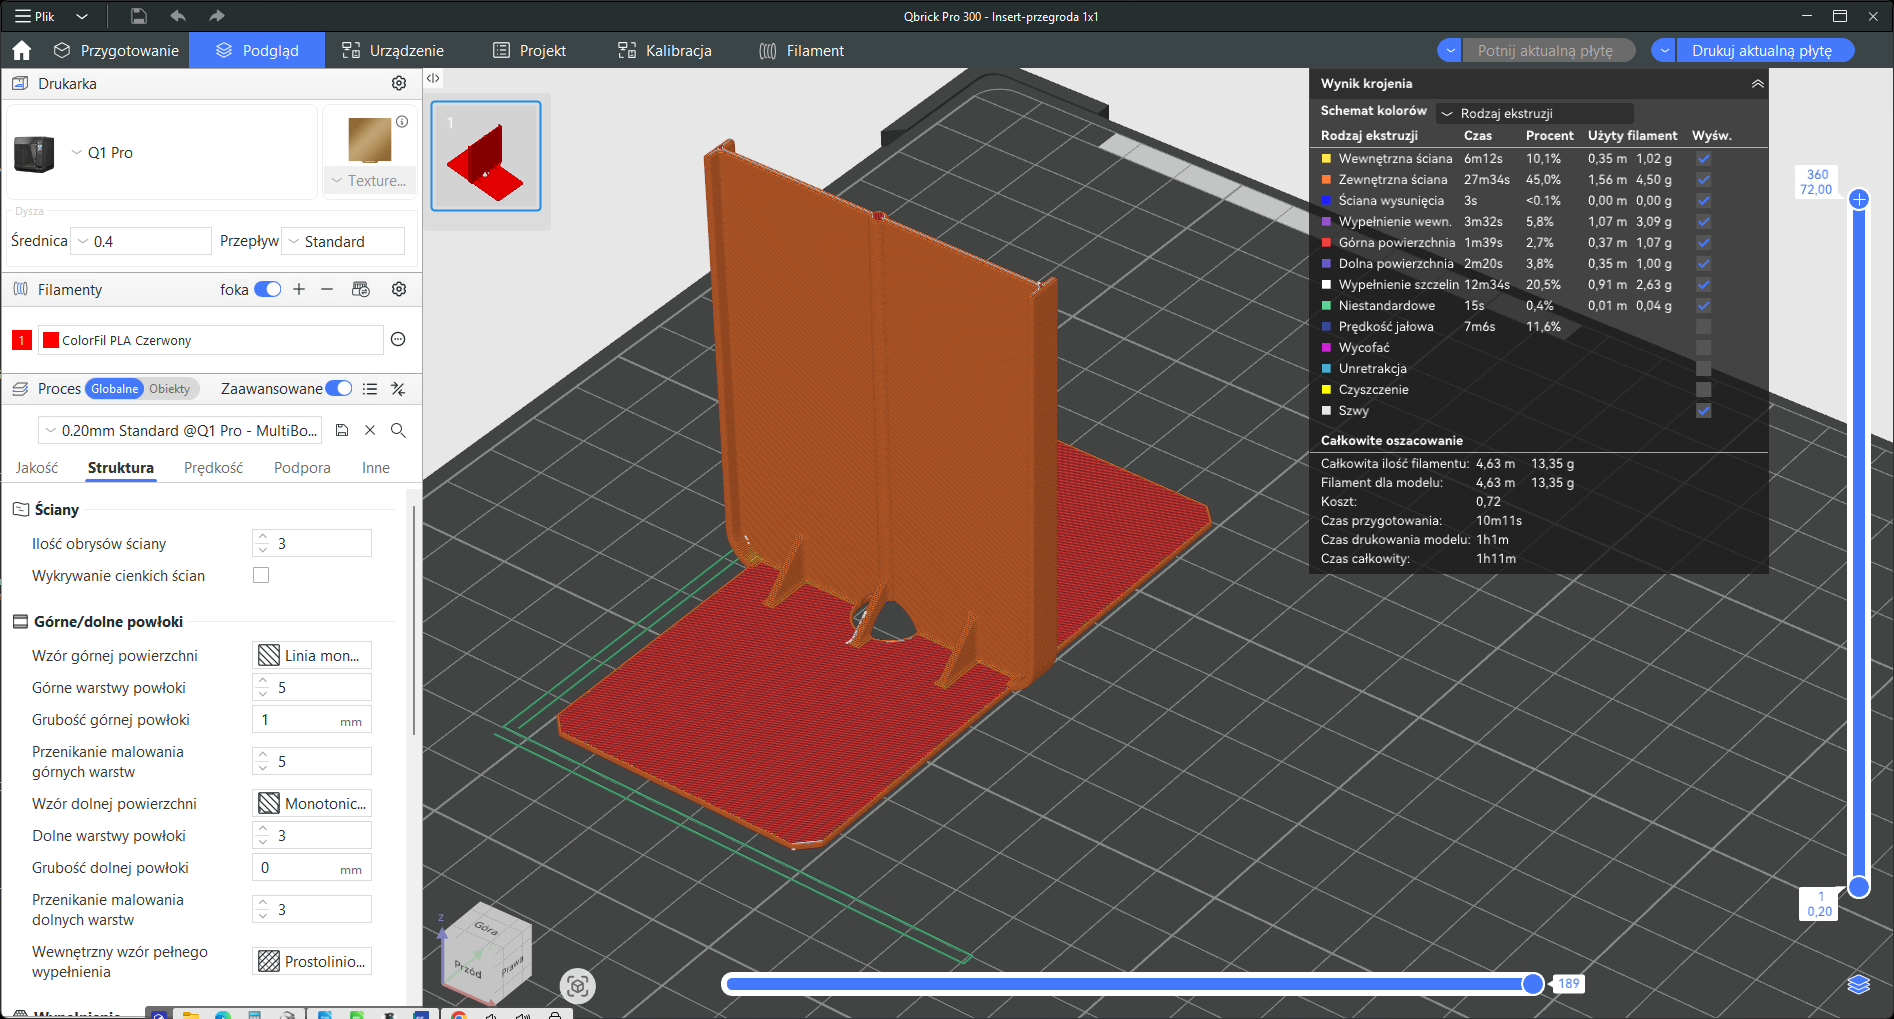Open the Jakość settings tab
Viewport: 1894px width, 1019px height.
pos(37,467)
